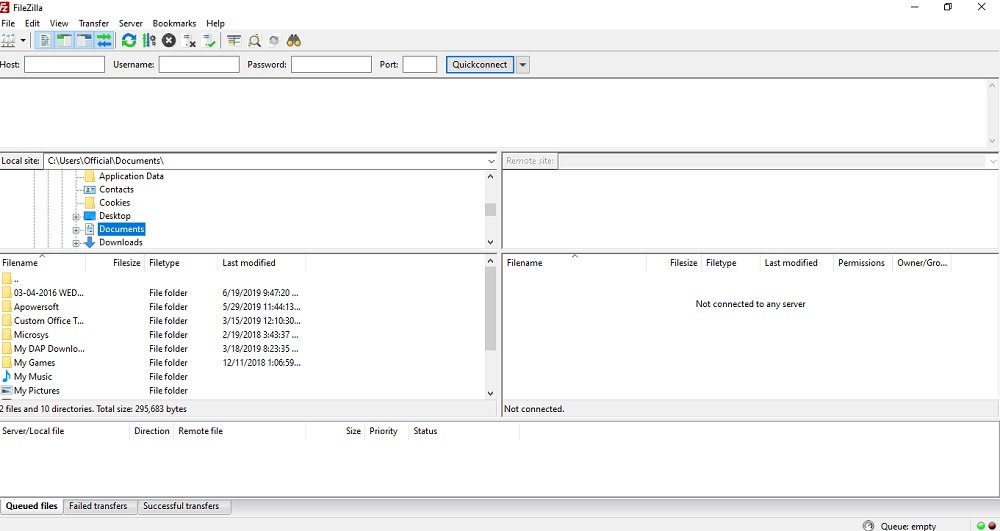
Task: Toggle directory comparison magnifier icon
Action: click(254, 41)
